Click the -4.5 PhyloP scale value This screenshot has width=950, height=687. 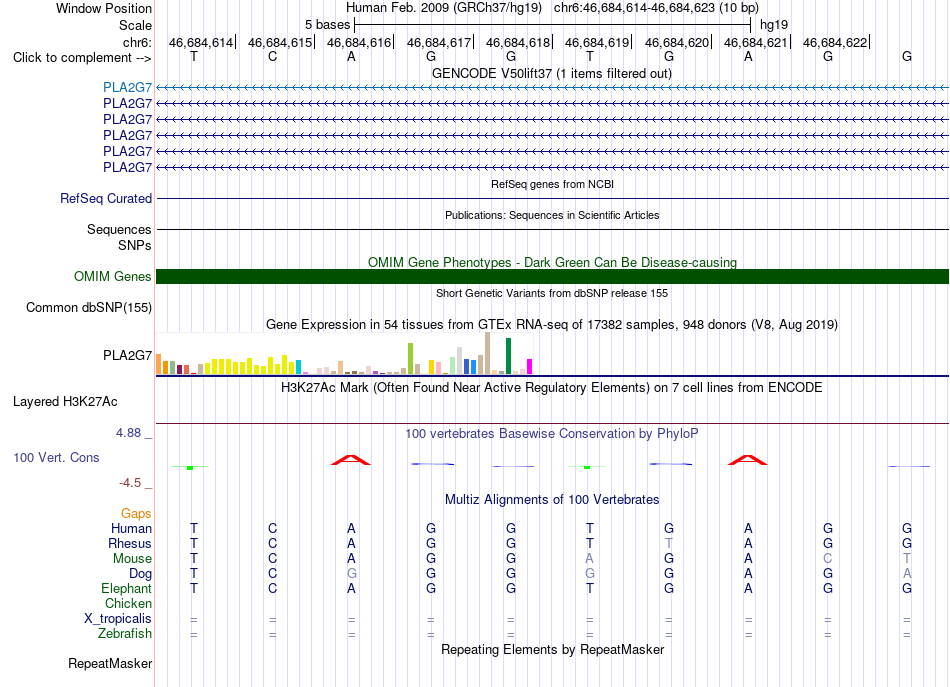[x=130, y=483]
